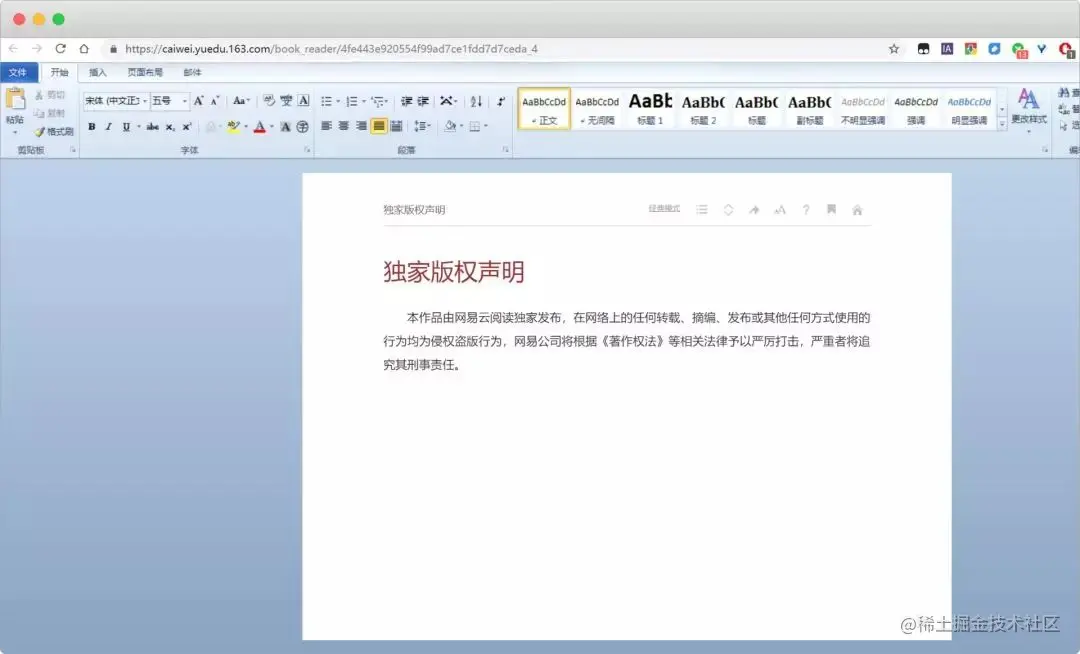Click the Sort A-Z icon
Viewport: 1080px width, 654px height.
(x=476, y=101)
